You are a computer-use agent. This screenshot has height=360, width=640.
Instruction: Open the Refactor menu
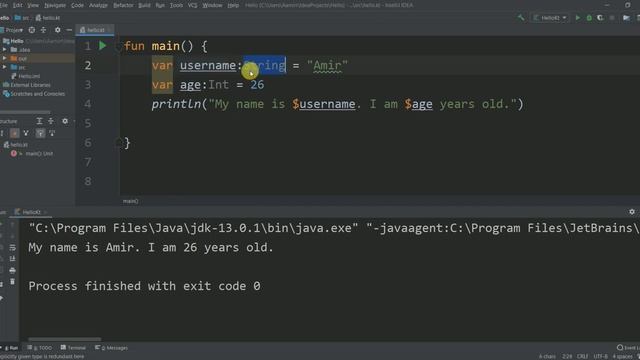coord(123,5)
